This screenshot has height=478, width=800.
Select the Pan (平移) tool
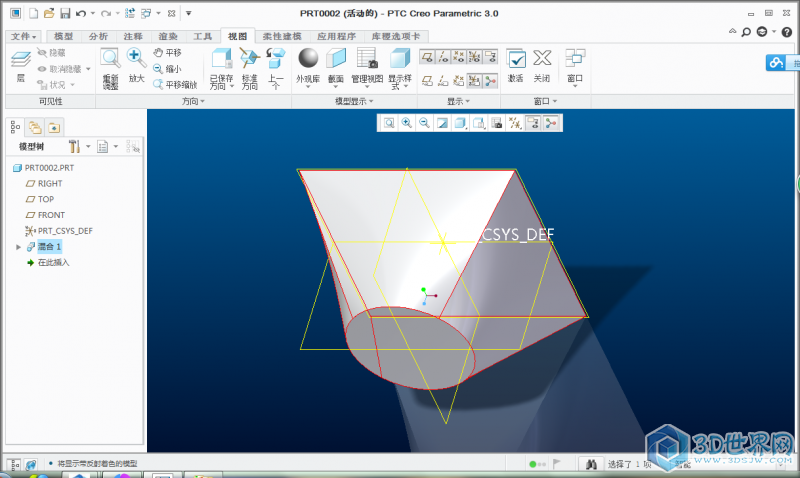[x=167, y=53]
